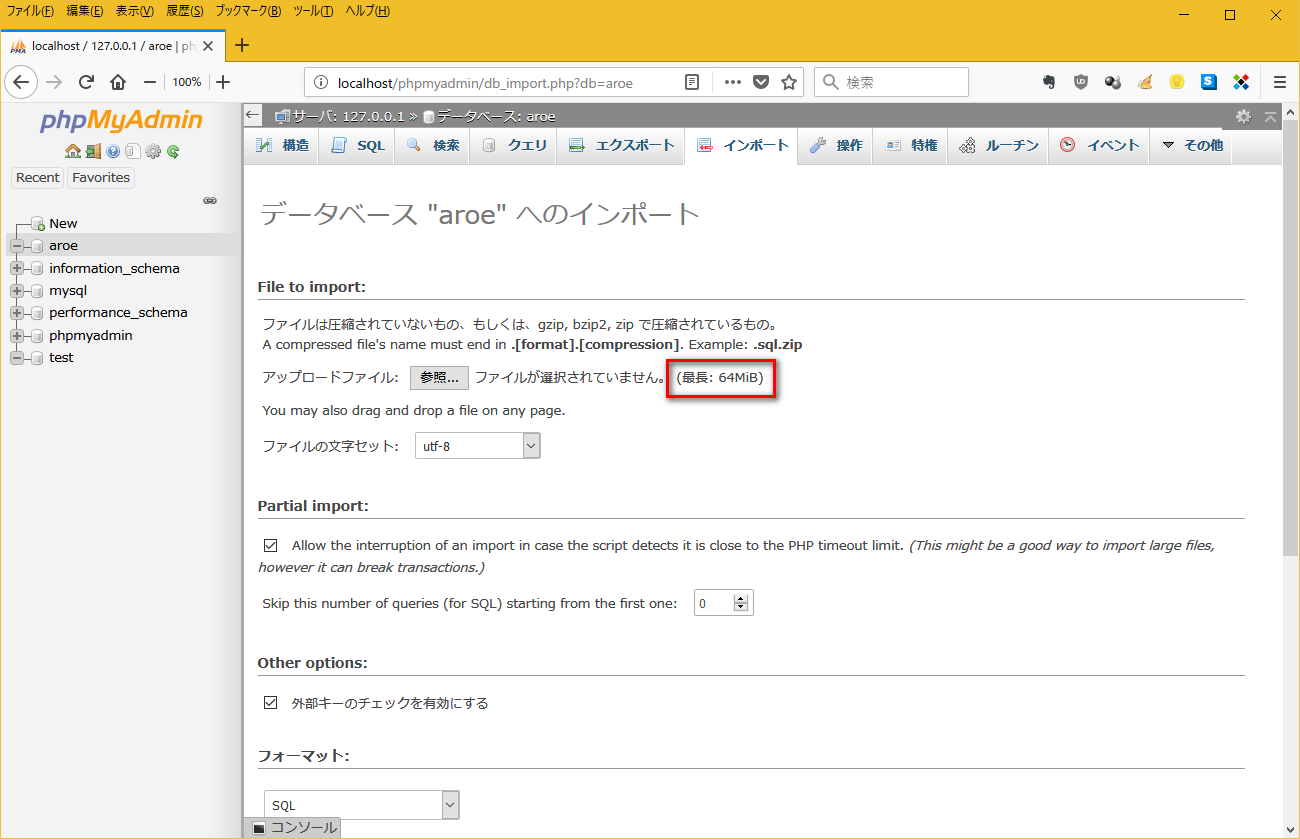The image size is (1300, 839).
Task: Click the page settings gear icon
Action: point(1243,116)
